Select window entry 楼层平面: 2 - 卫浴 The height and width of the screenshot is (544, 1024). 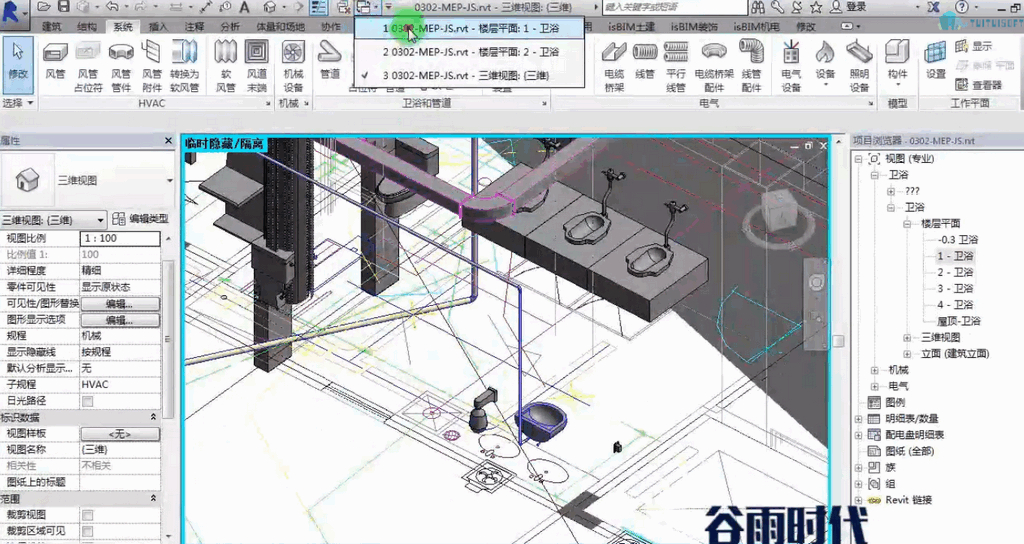point(470,52)
